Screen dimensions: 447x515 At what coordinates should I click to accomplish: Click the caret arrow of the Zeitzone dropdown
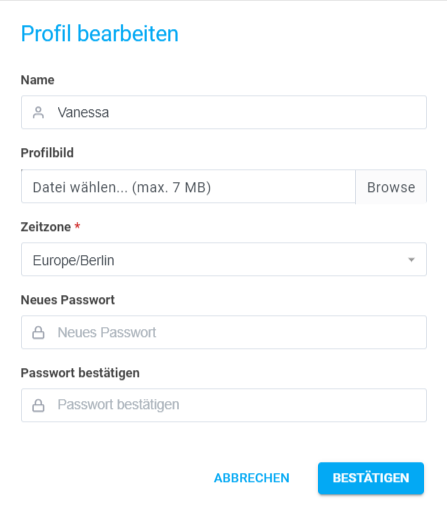tap(411, 260)
